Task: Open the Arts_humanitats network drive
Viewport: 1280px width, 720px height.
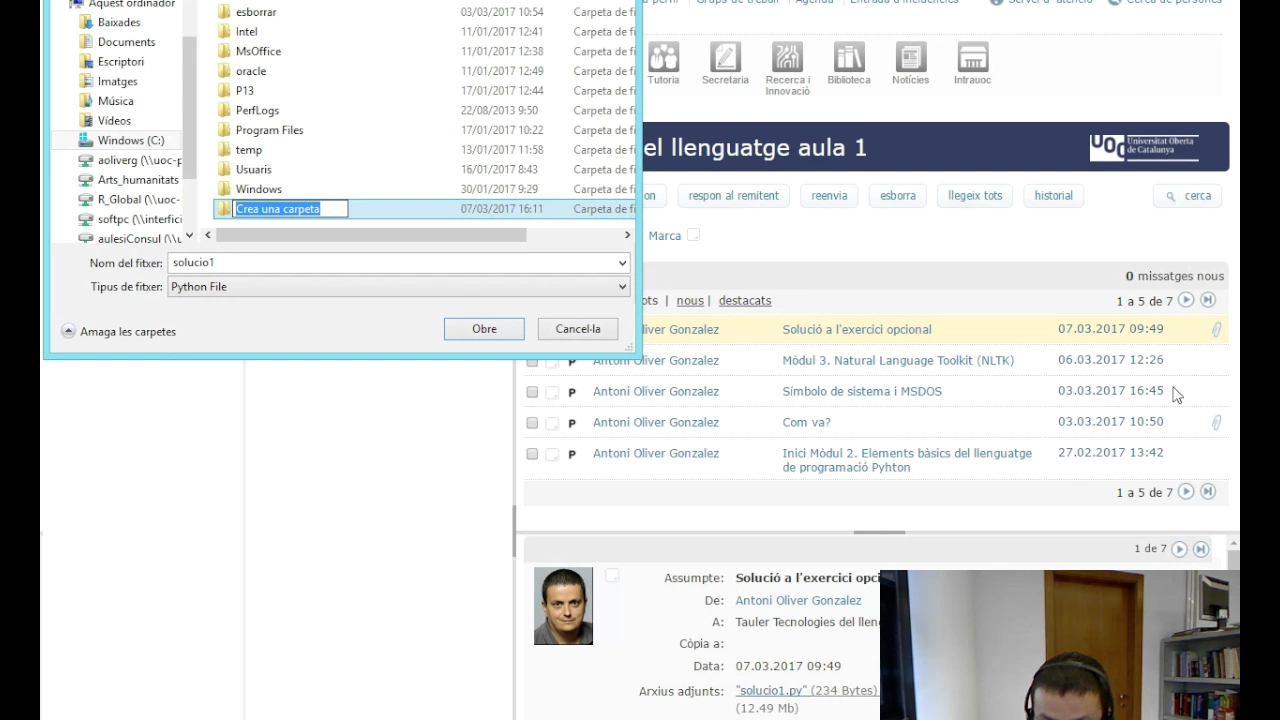Action: click(130, 180)
